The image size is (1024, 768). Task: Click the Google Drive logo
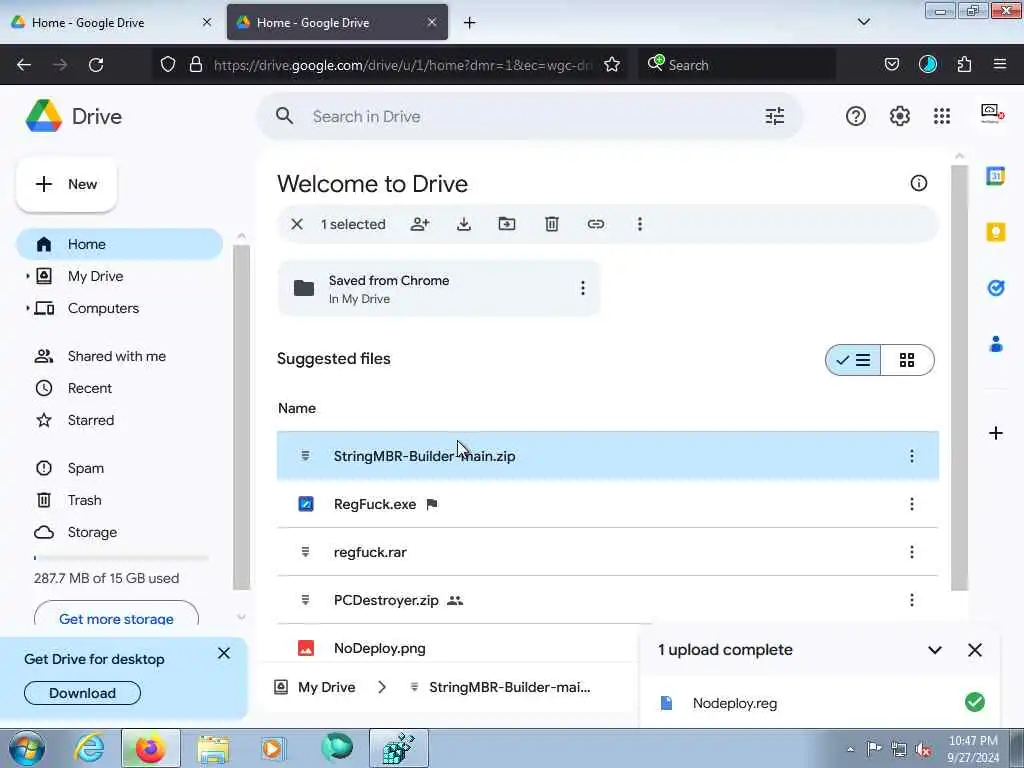point(43,116)
